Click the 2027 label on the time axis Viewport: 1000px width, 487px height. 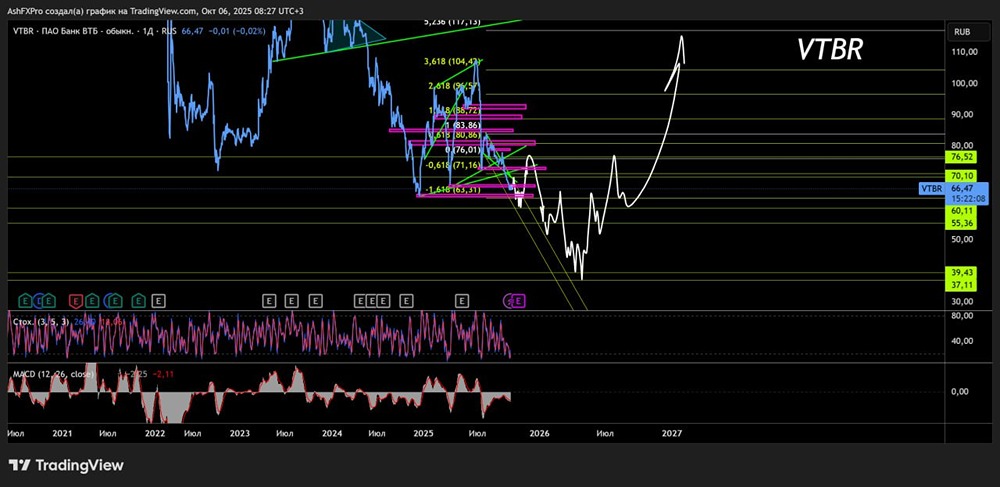pyautogui.click(x=672, y=433)
